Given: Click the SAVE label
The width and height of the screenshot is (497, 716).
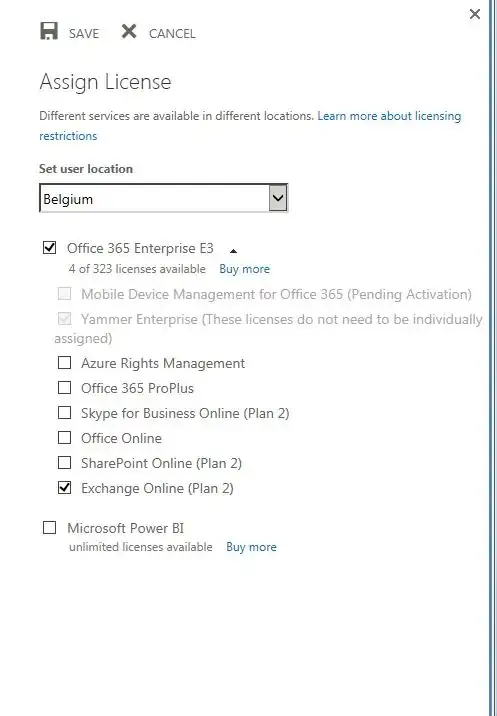Looking at the screenshot, I should tap(84, 33).
